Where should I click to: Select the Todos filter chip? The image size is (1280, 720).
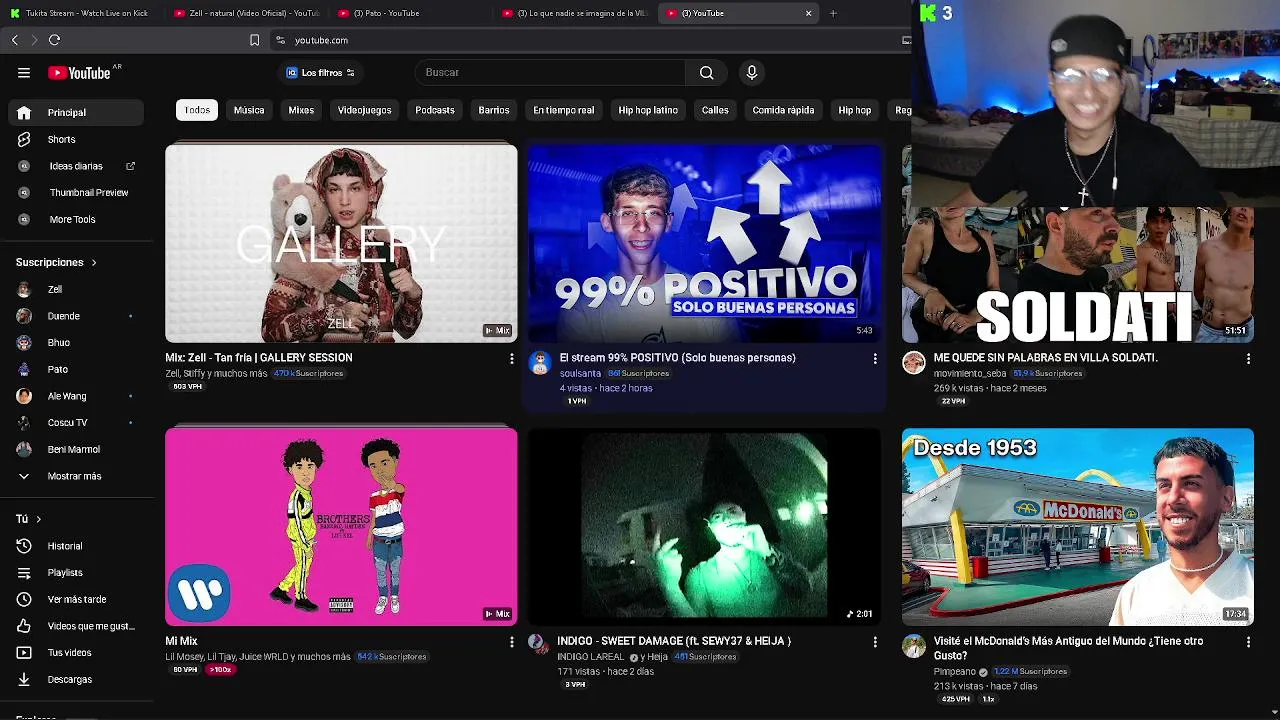click(197, 110)
